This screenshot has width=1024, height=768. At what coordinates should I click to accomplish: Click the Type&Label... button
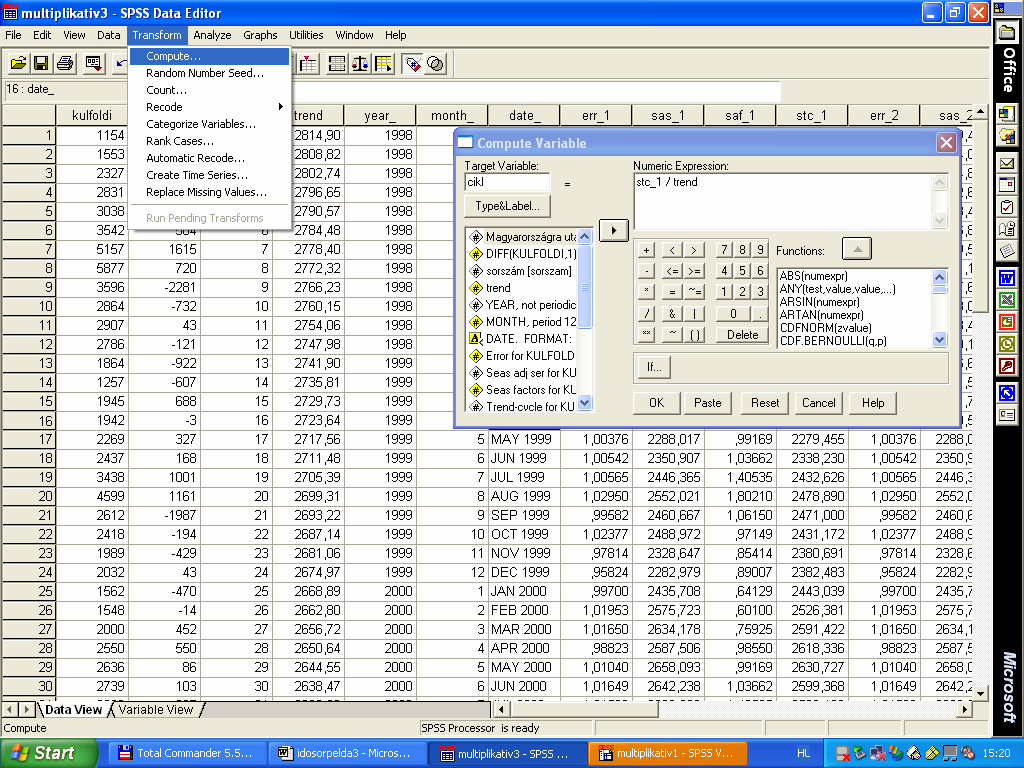coord(507,206)
